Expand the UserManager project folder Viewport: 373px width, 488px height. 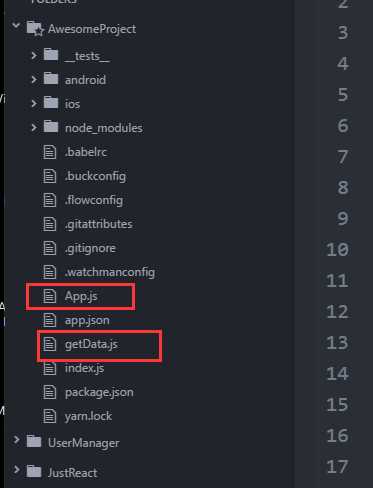click(x=16, y=440)
